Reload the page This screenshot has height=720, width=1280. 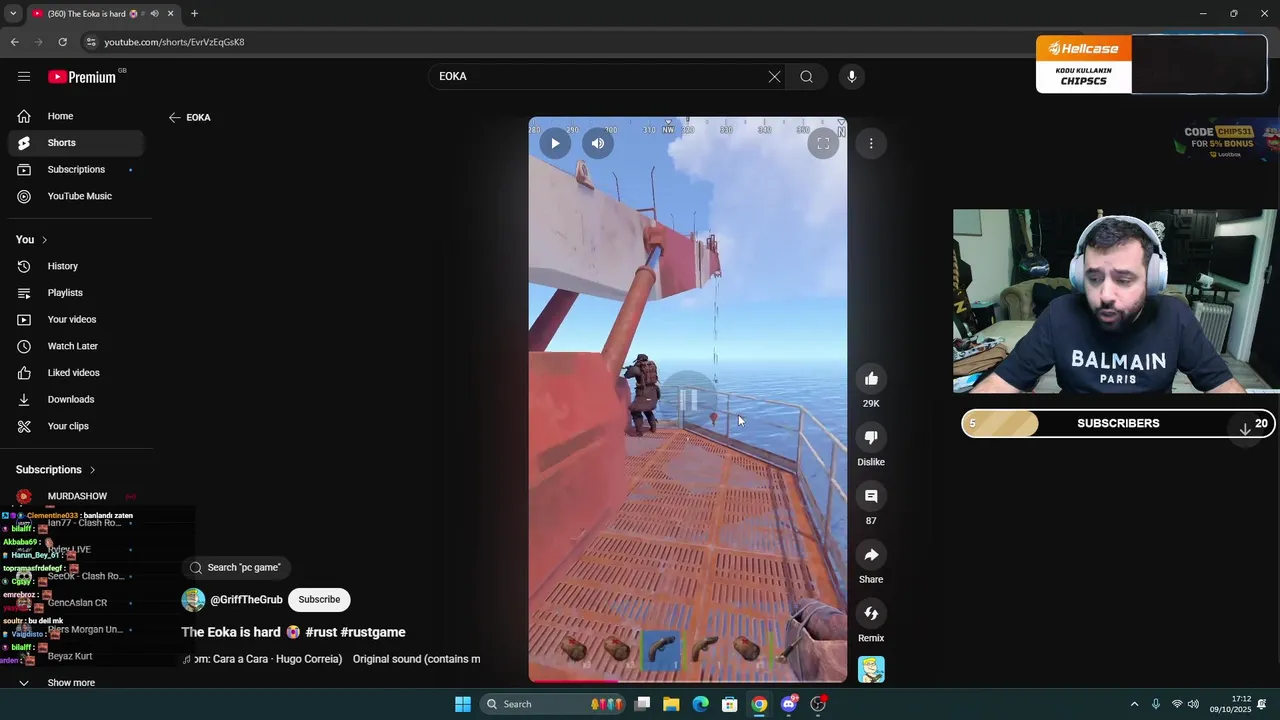point(62,42)
